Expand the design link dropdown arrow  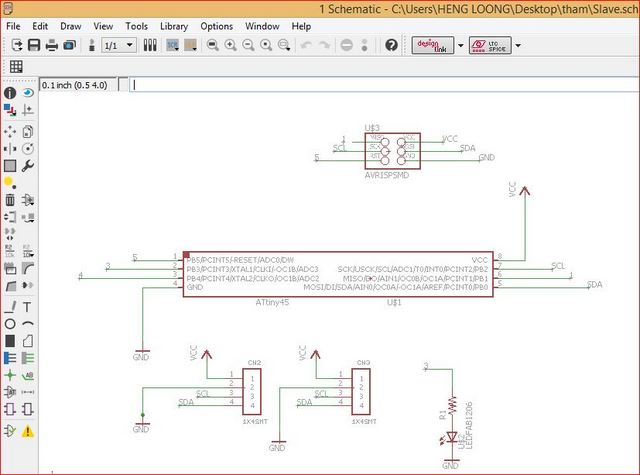[x=460, y=45]
